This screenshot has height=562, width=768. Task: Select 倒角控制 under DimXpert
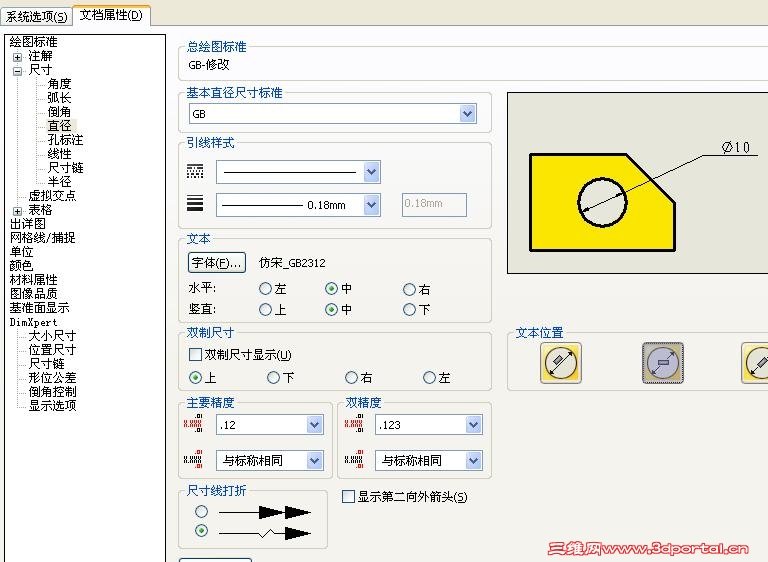pyautogui.click(x=52, y=391)
